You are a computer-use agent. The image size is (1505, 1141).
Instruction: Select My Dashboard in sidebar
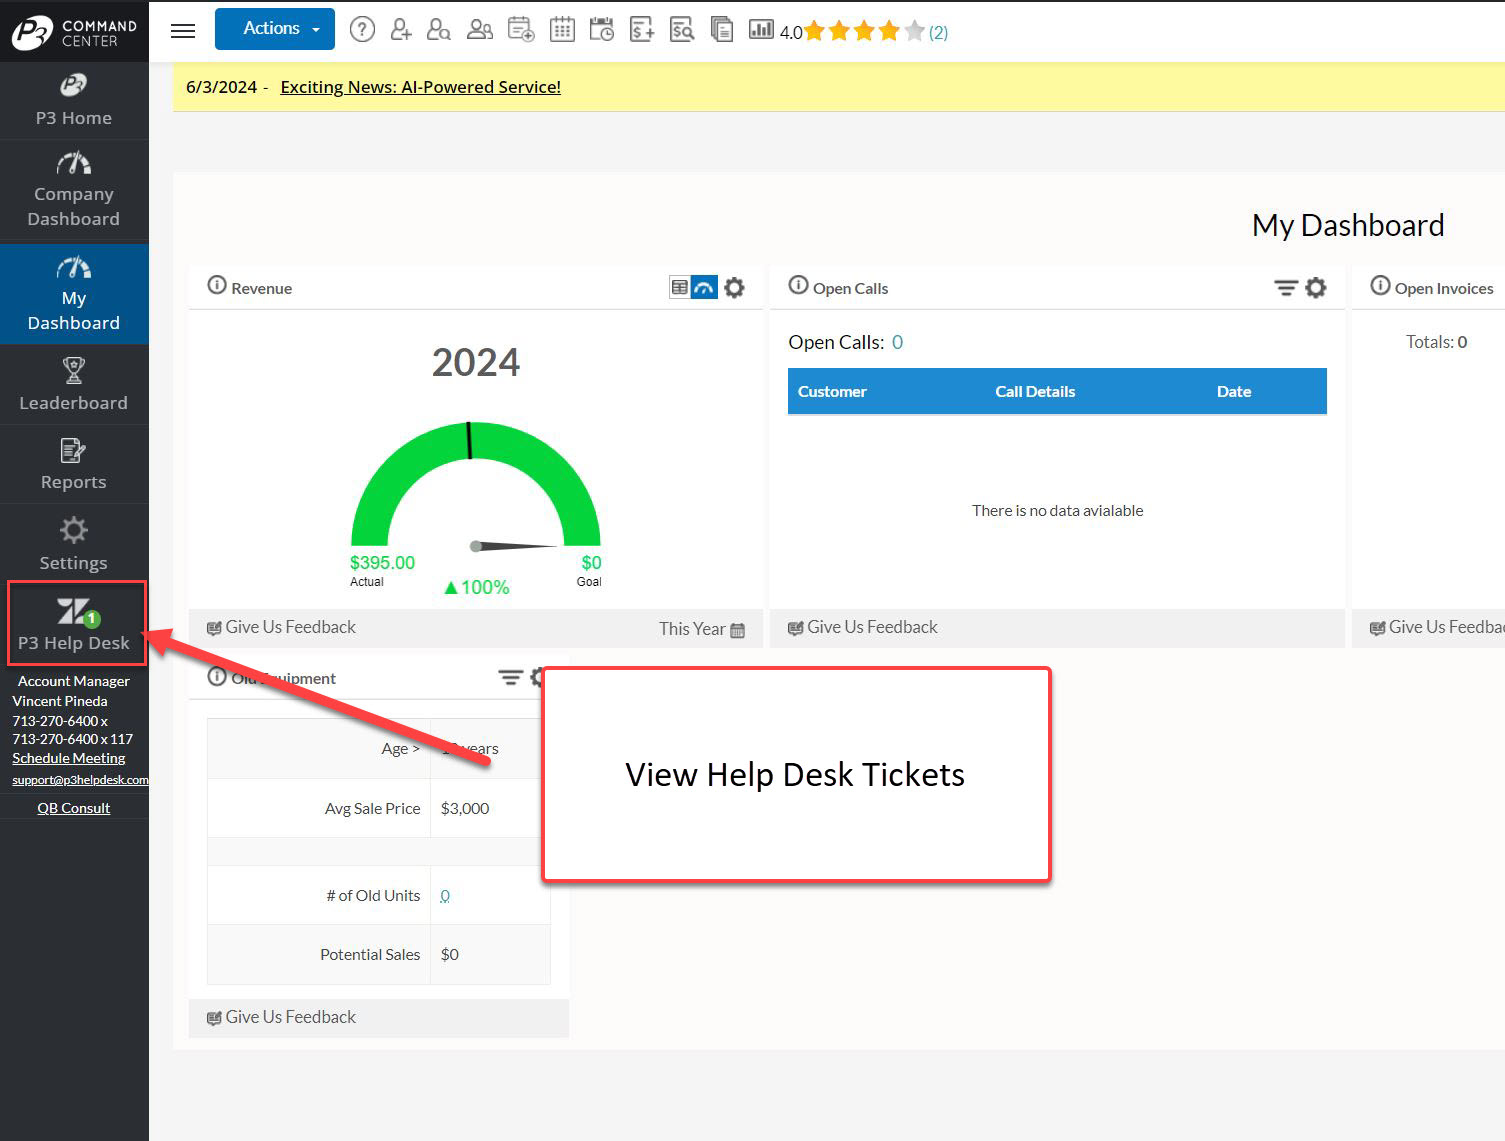[74, 294]
